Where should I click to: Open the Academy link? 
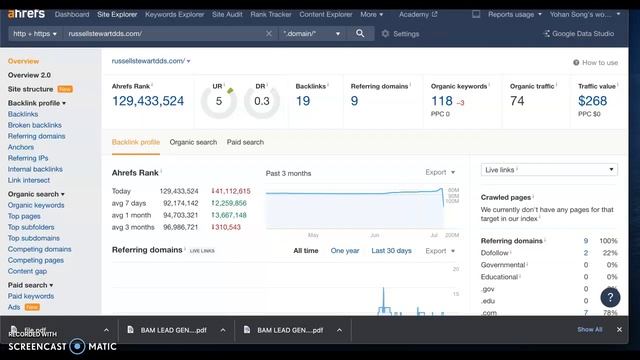418,14
